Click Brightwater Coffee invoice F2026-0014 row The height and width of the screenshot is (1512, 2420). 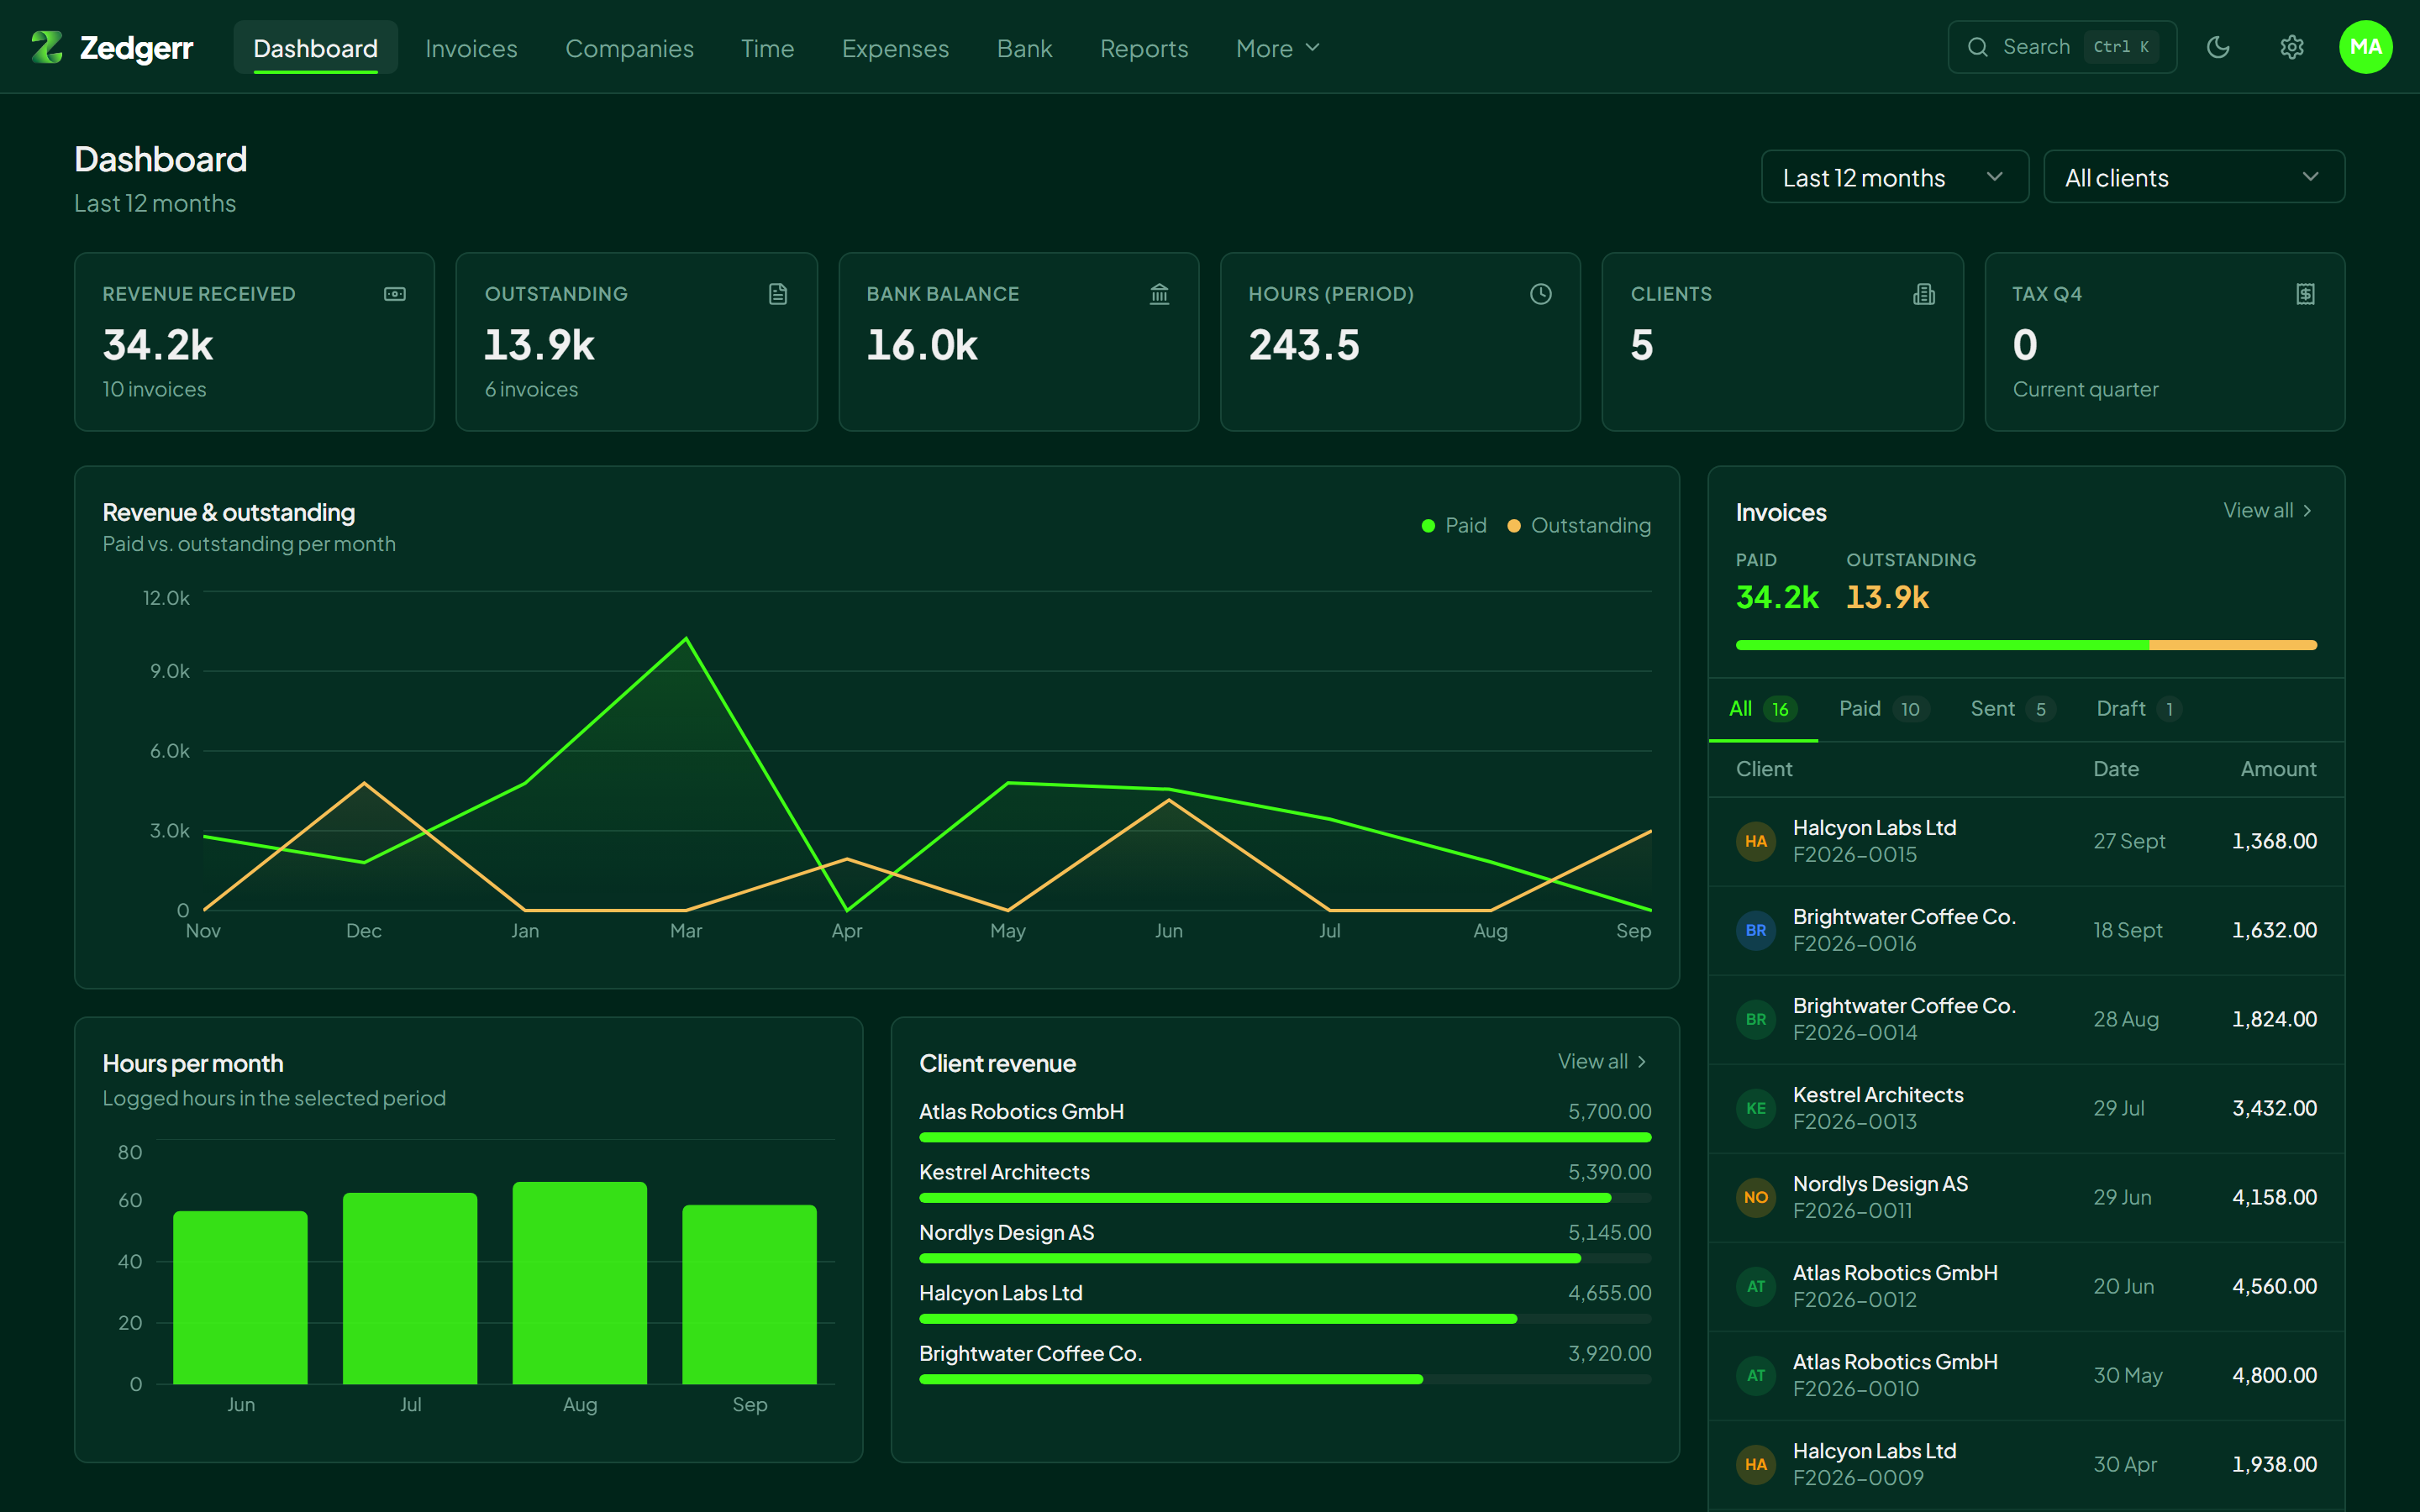pos(2026,1019)
